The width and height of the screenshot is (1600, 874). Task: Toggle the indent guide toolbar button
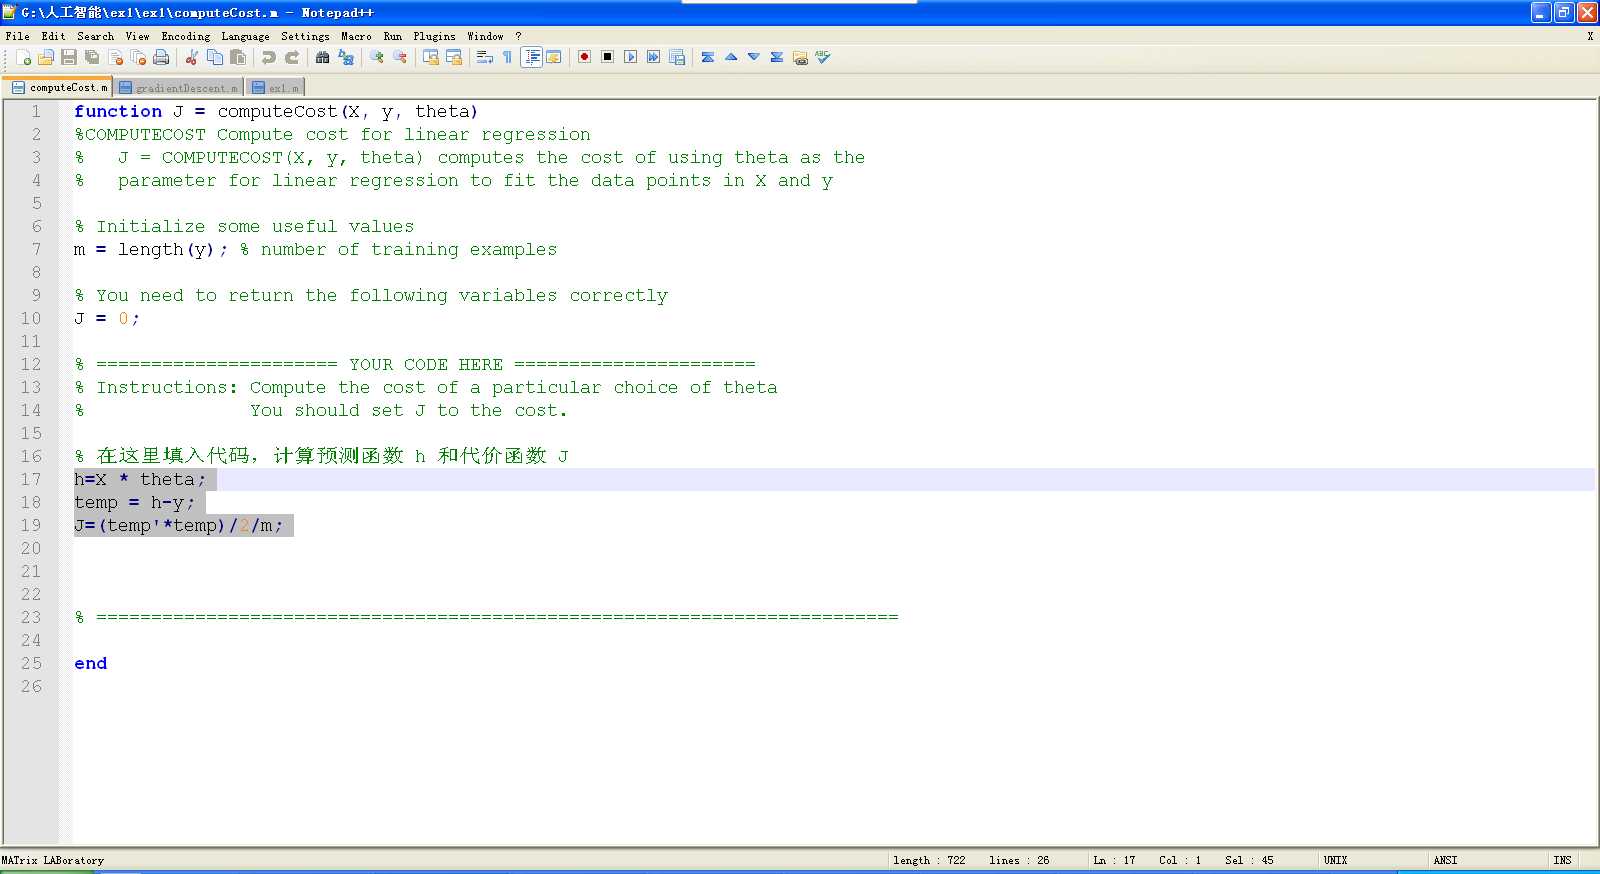pos(531,58)
